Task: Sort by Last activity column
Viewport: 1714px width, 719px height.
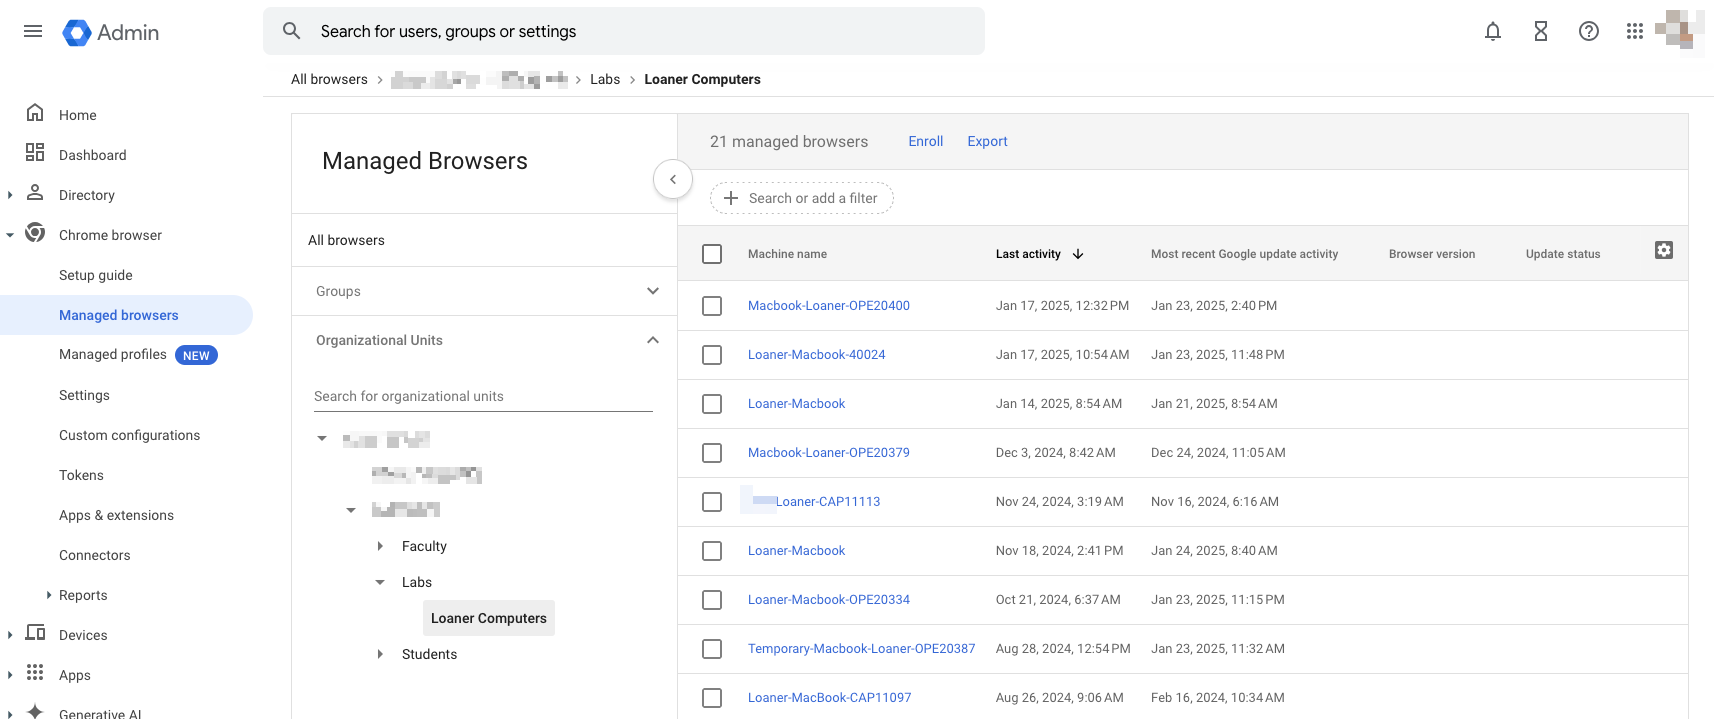Action: coord(1028,254)
